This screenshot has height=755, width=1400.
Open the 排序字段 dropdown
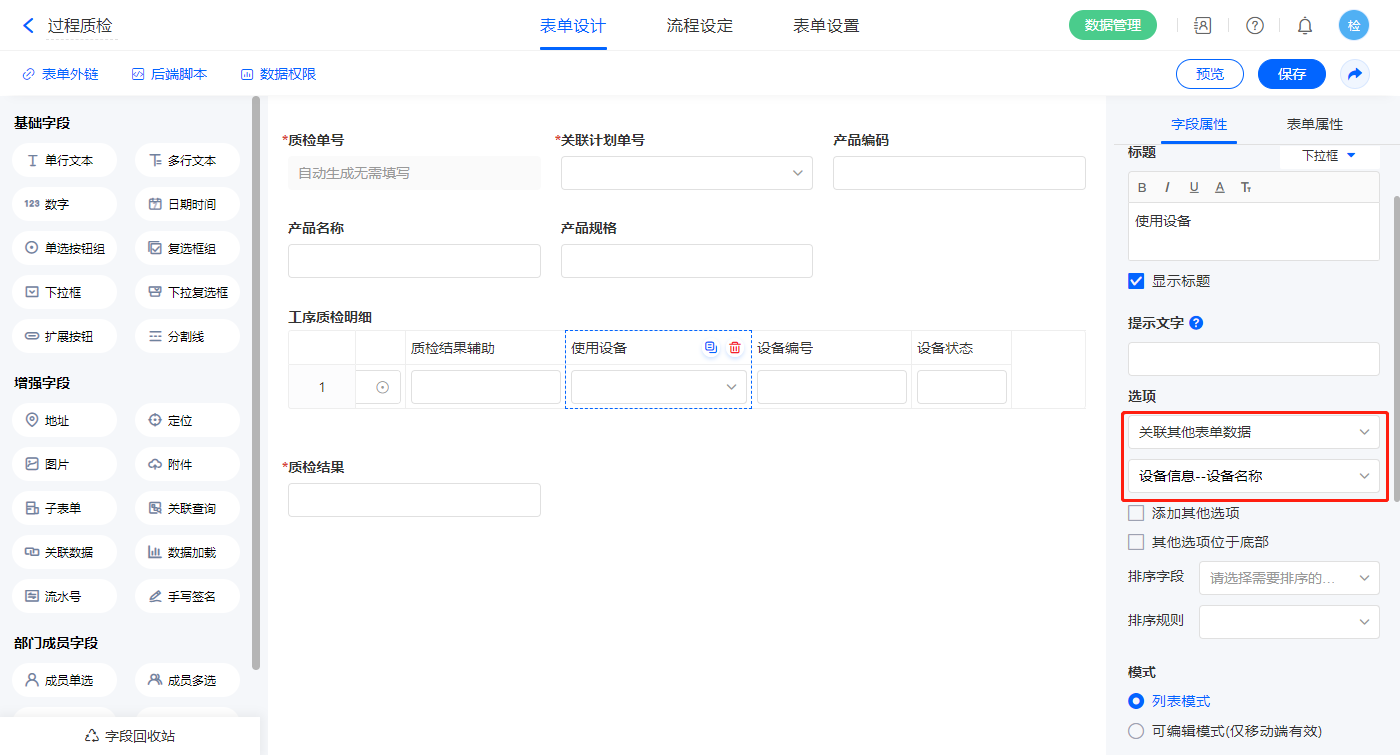tap(1288, 577)
